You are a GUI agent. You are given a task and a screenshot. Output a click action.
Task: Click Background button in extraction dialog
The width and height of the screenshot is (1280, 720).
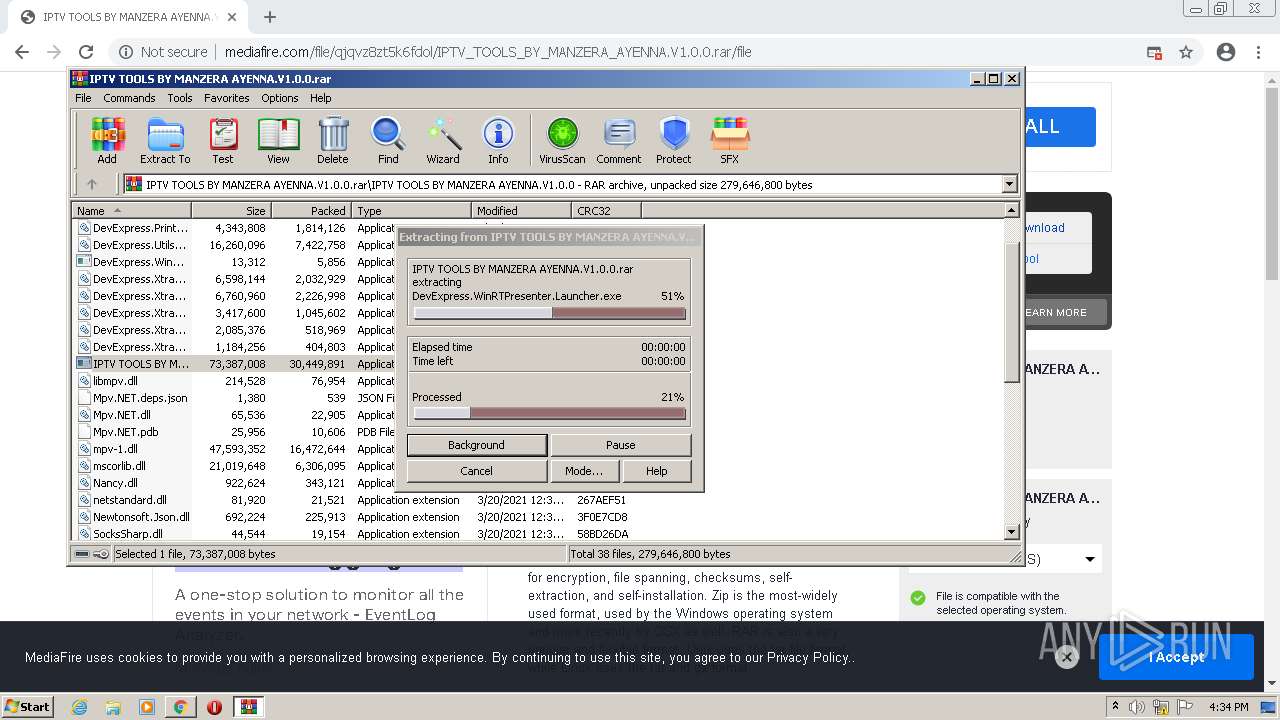click(x=476, y=445)
